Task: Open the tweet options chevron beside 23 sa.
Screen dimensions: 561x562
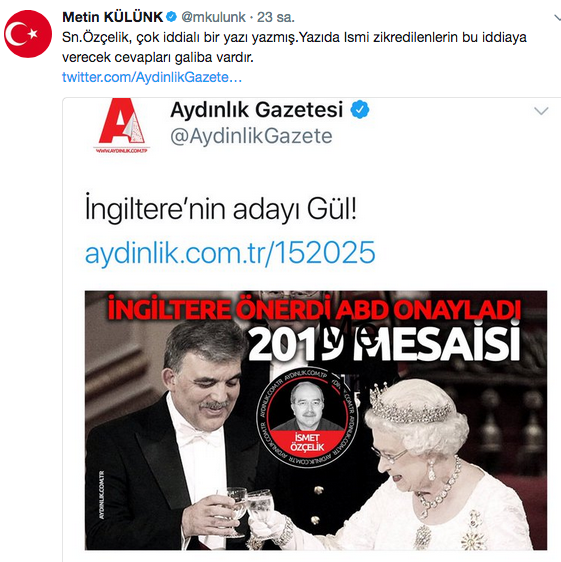Action: click(557, 17)
